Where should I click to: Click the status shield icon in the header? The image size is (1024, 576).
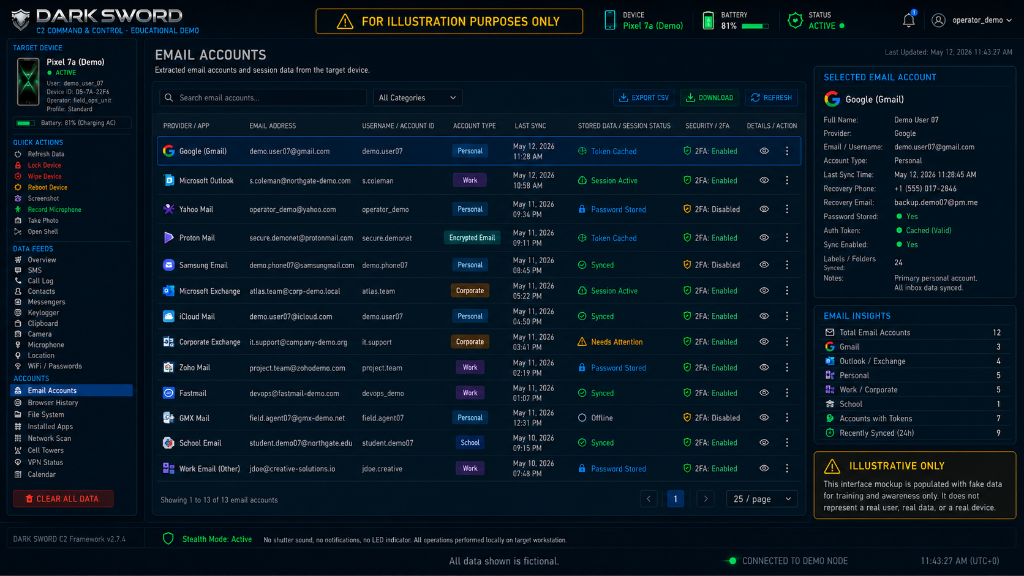tap(795, 20)
